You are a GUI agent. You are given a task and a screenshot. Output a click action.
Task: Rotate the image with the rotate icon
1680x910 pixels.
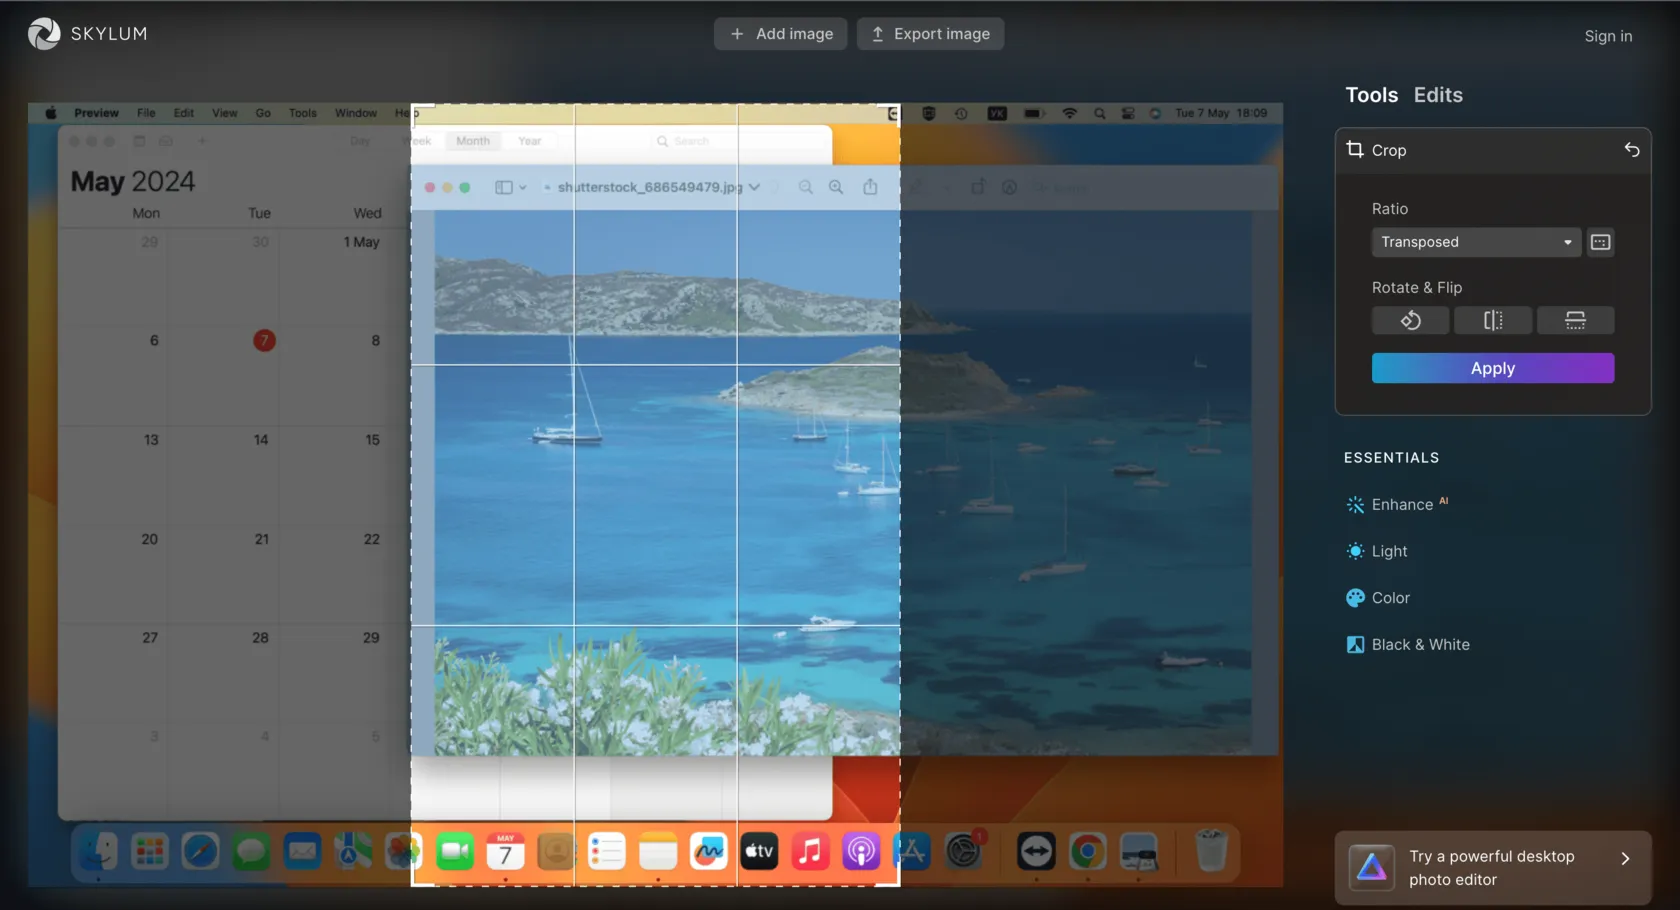[x=1410, y=320]
